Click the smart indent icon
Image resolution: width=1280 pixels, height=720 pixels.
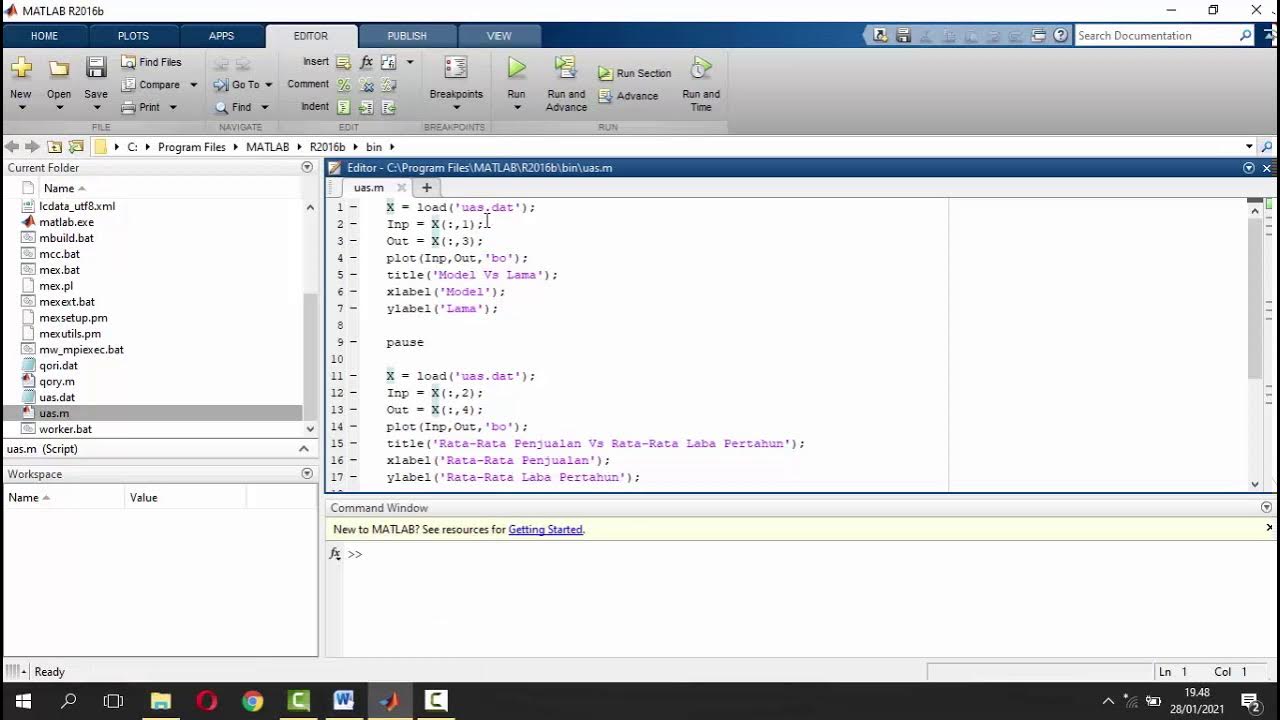tap(344, 107)
